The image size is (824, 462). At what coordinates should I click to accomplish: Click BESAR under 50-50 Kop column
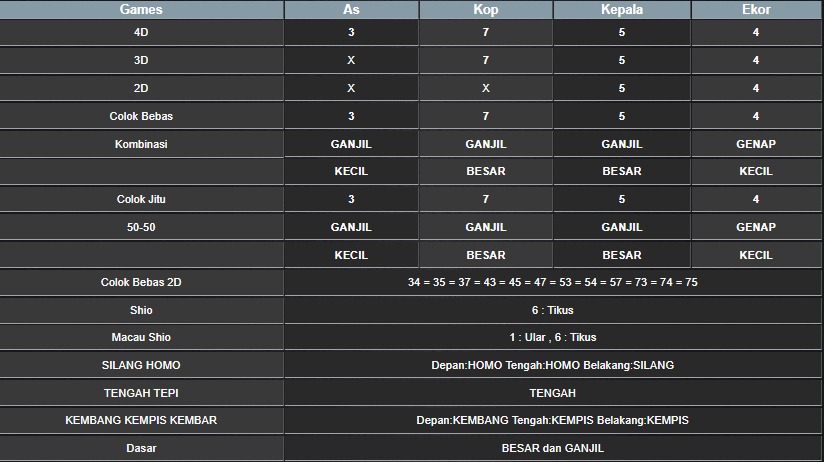click(x=486, y=255)
